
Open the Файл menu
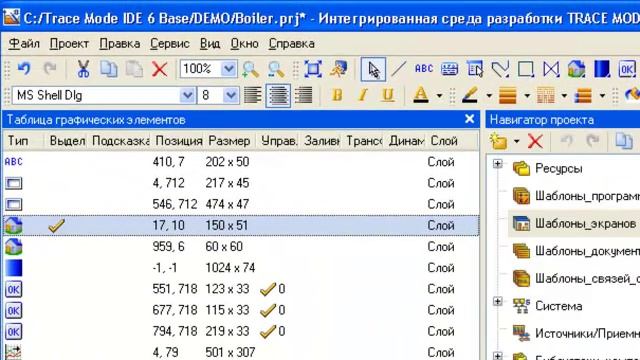point(24,44)
